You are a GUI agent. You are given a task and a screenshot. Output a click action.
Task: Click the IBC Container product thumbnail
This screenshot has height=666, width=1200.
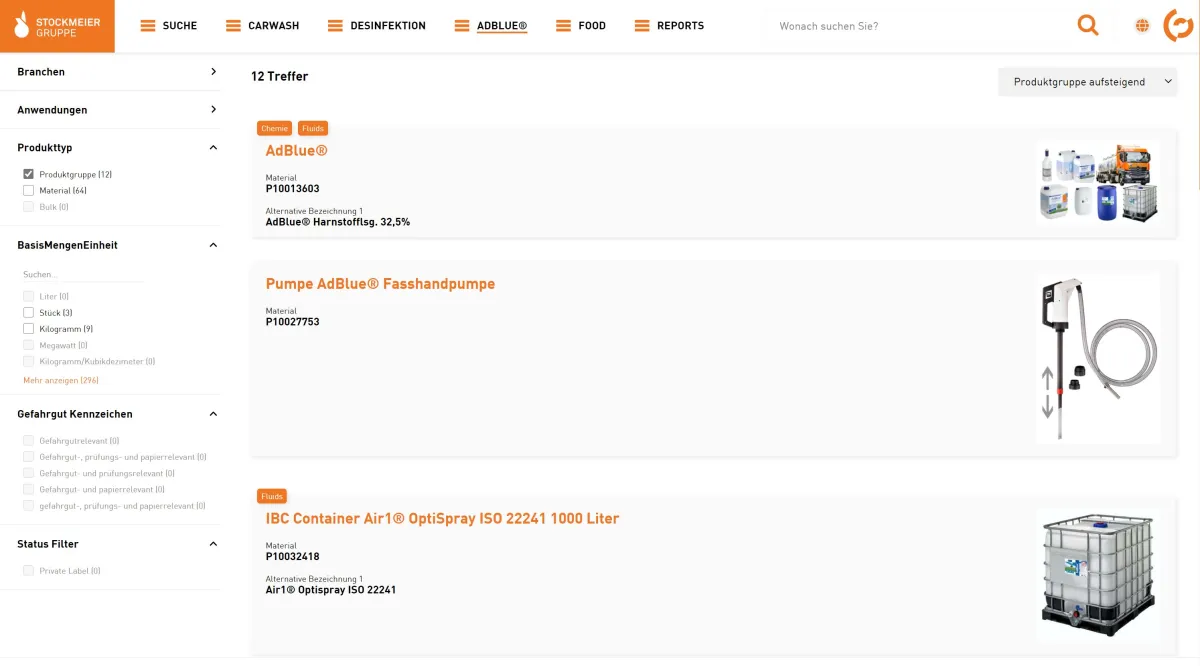pyautogui.click(x=1097, y=575)
